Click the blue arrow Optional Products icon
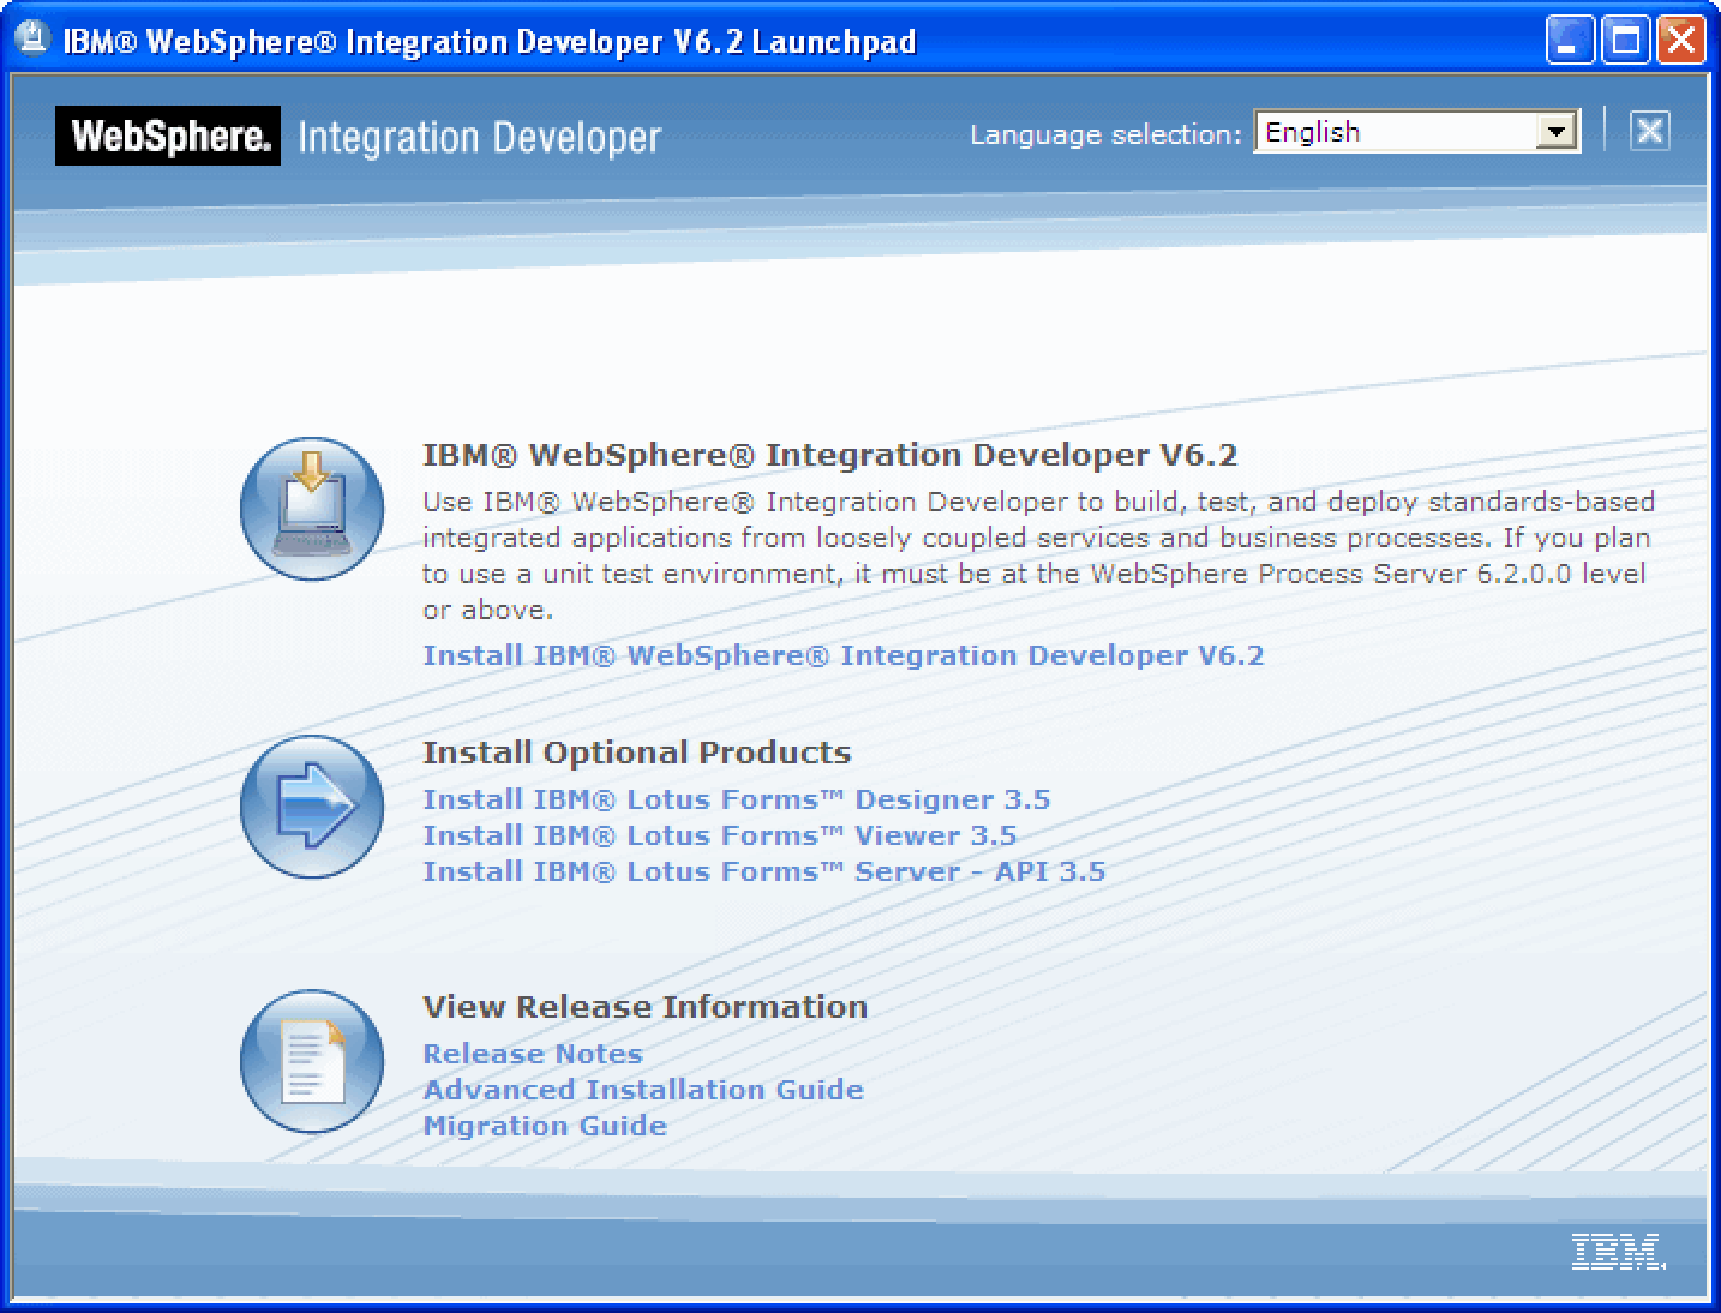1721x1313 pixels. point(312,807)
